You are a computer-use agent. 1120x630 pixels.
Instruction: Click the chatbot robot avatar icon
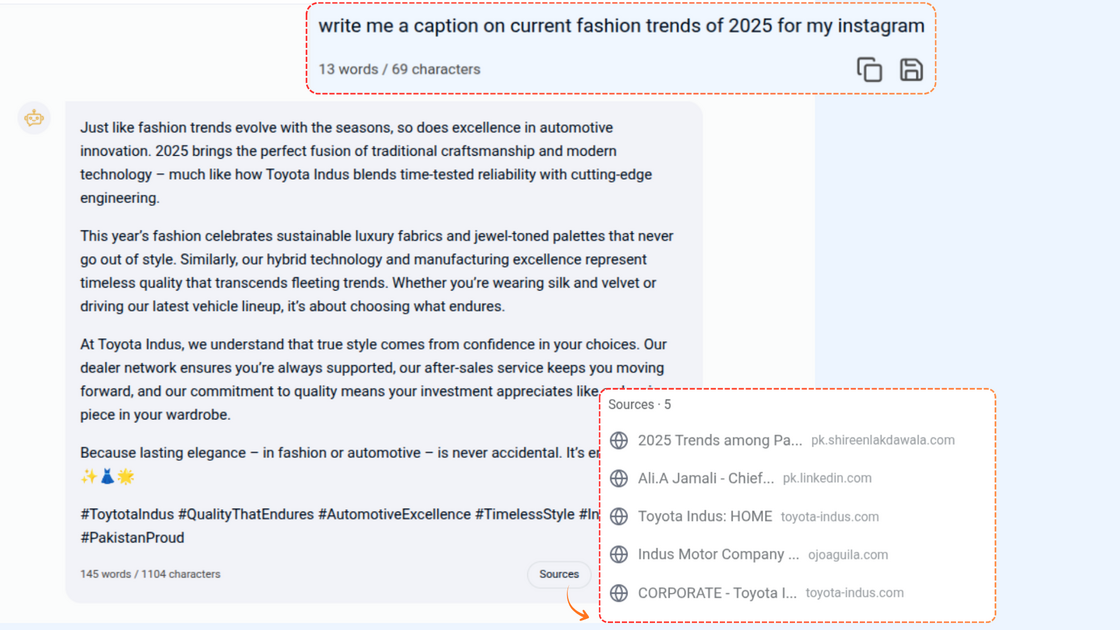point(34,118)
